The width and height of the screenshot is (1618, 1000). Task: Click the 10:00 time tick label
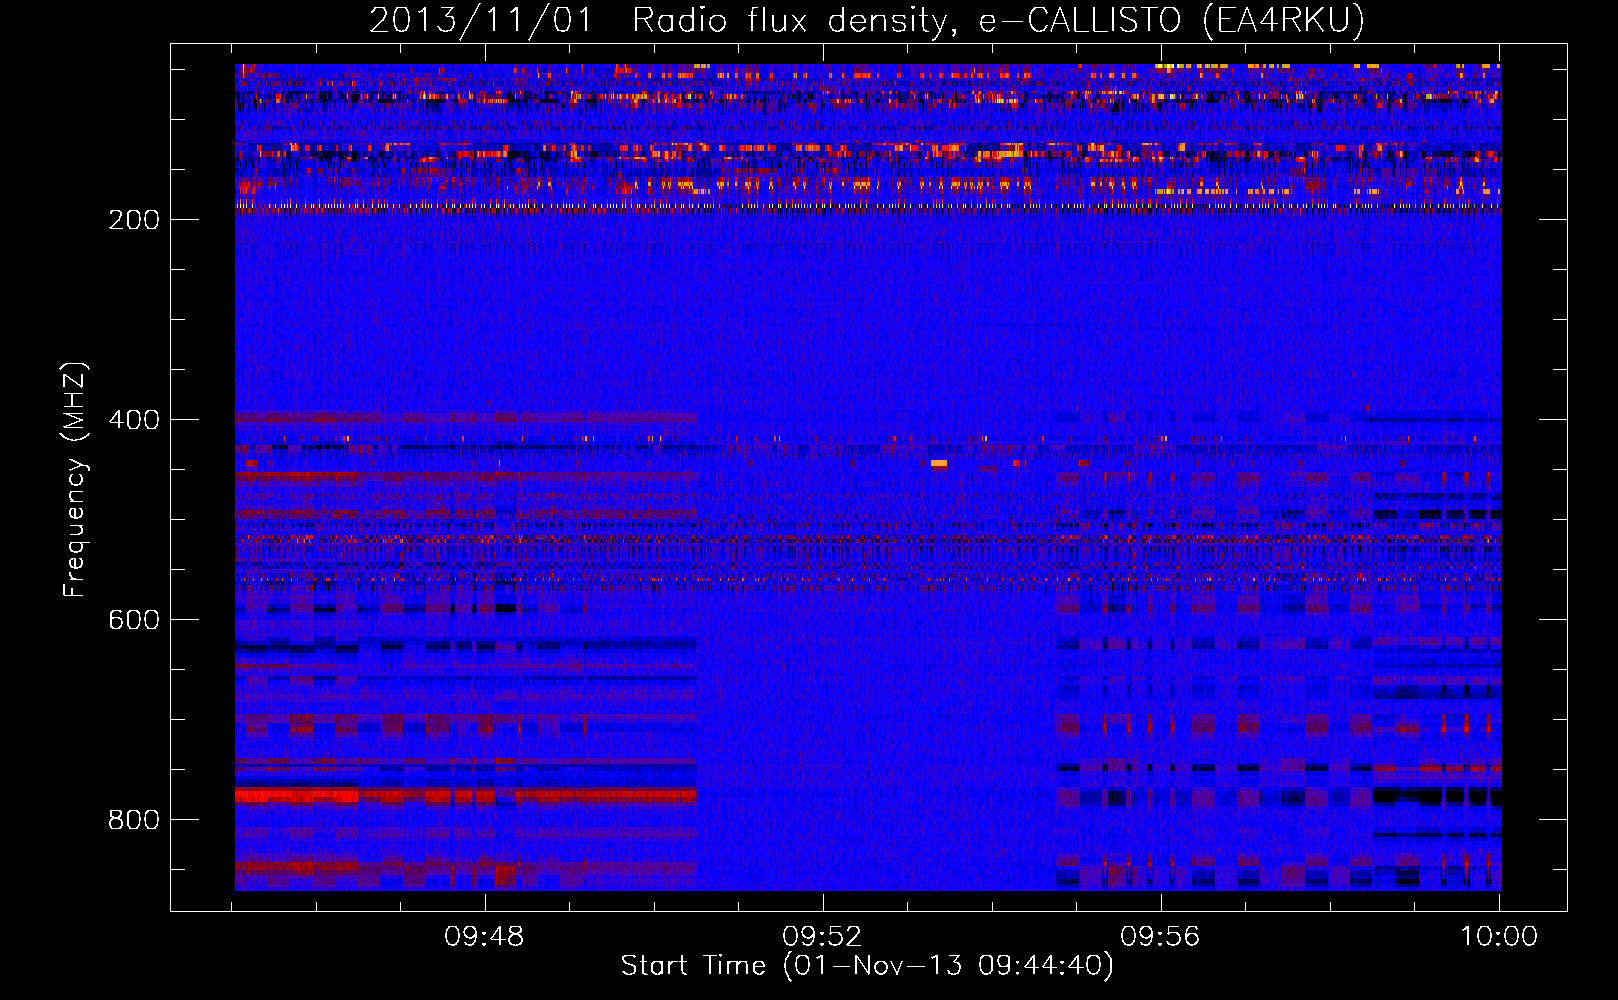1499,937
